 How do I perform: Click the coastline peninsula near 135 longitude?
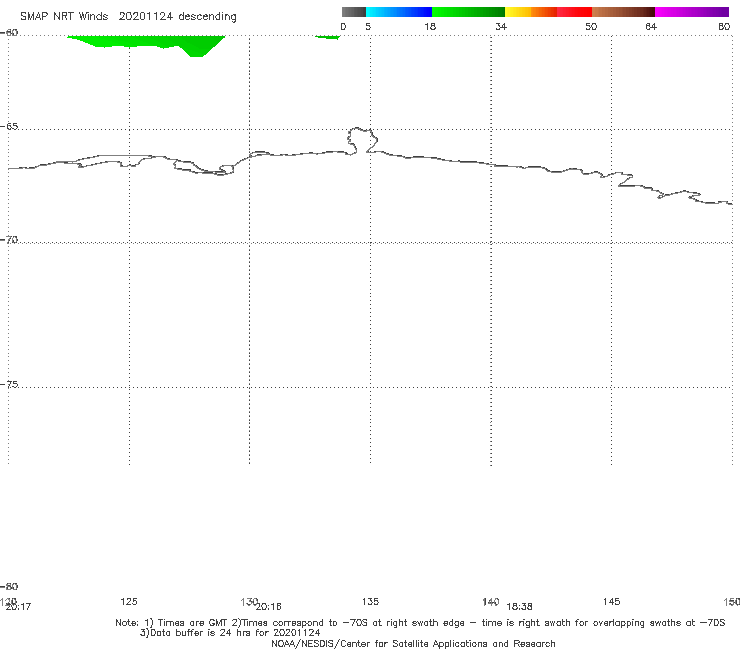coord(362,140)
